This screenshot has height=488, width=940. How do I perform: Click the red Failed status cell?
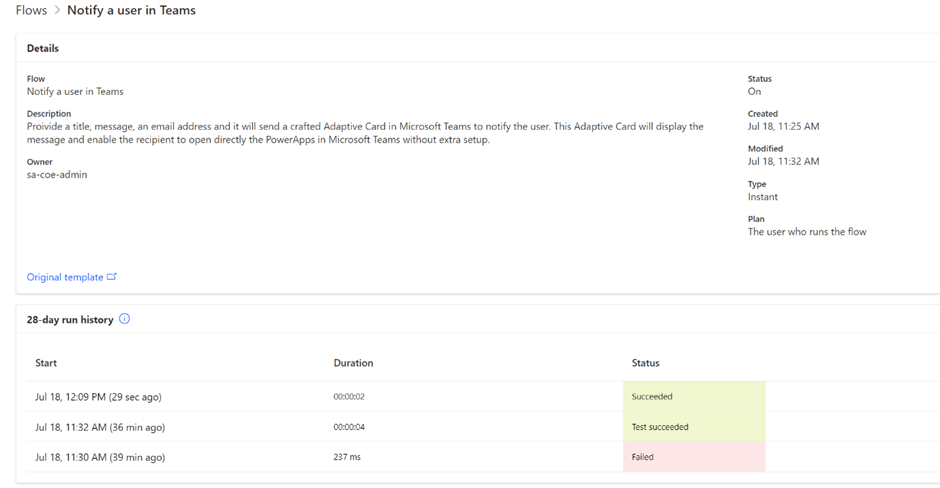pyautogui.click(x=693, y=457)
